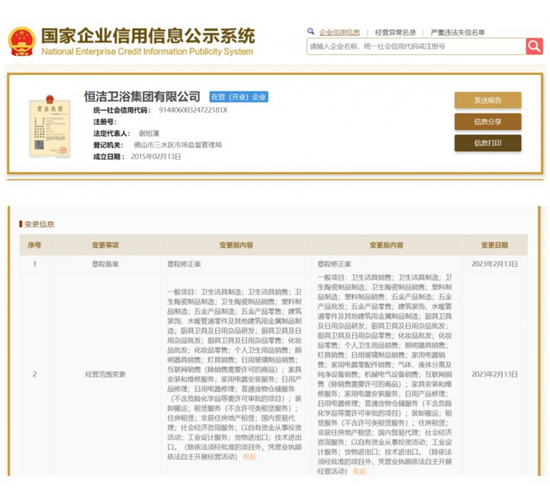Image resolution: width=550 pixels, height=490 pixels.
Task: Click the 变更日期 column header
Action: [x=495, y=245]
